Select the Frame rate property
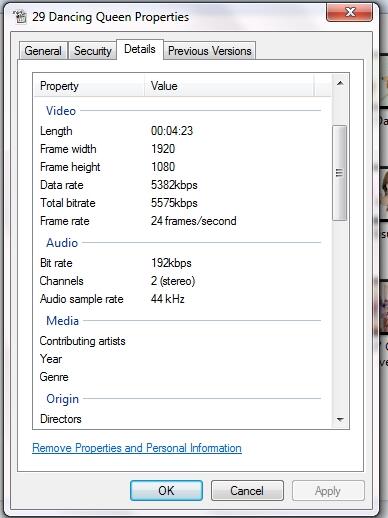Screen dimensions: 388x518 pyautogui.click(x=65, y=221)
